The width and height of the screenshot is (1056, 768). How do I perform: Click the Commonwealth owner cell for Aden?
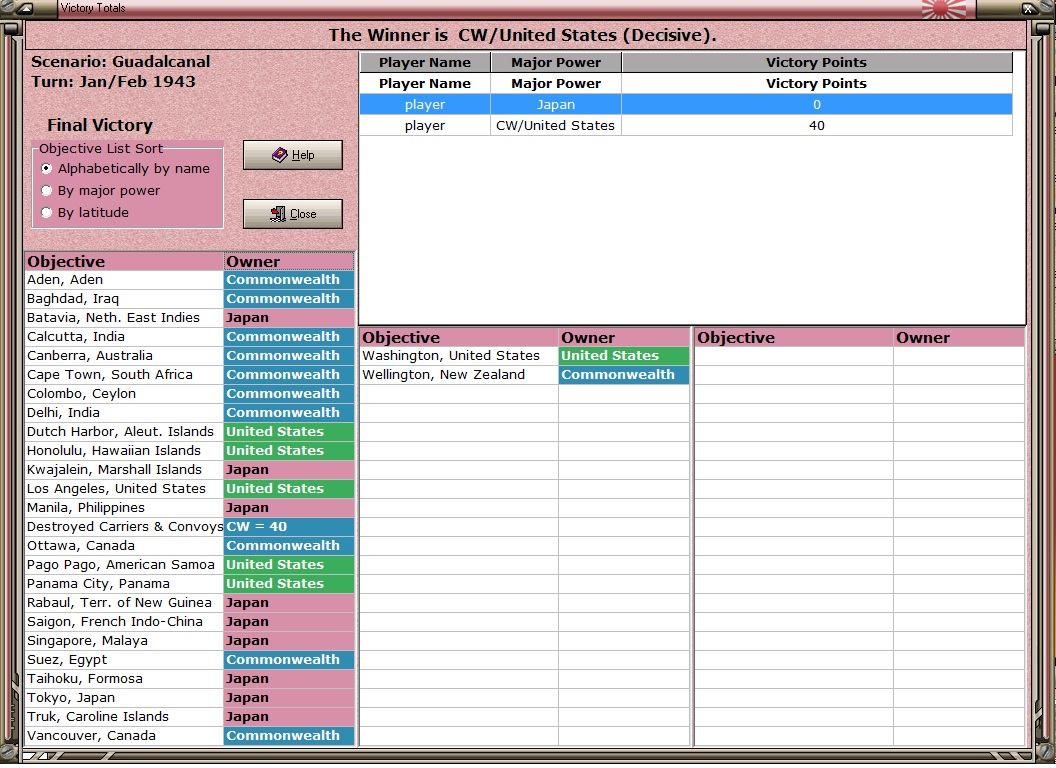point(289,280)
